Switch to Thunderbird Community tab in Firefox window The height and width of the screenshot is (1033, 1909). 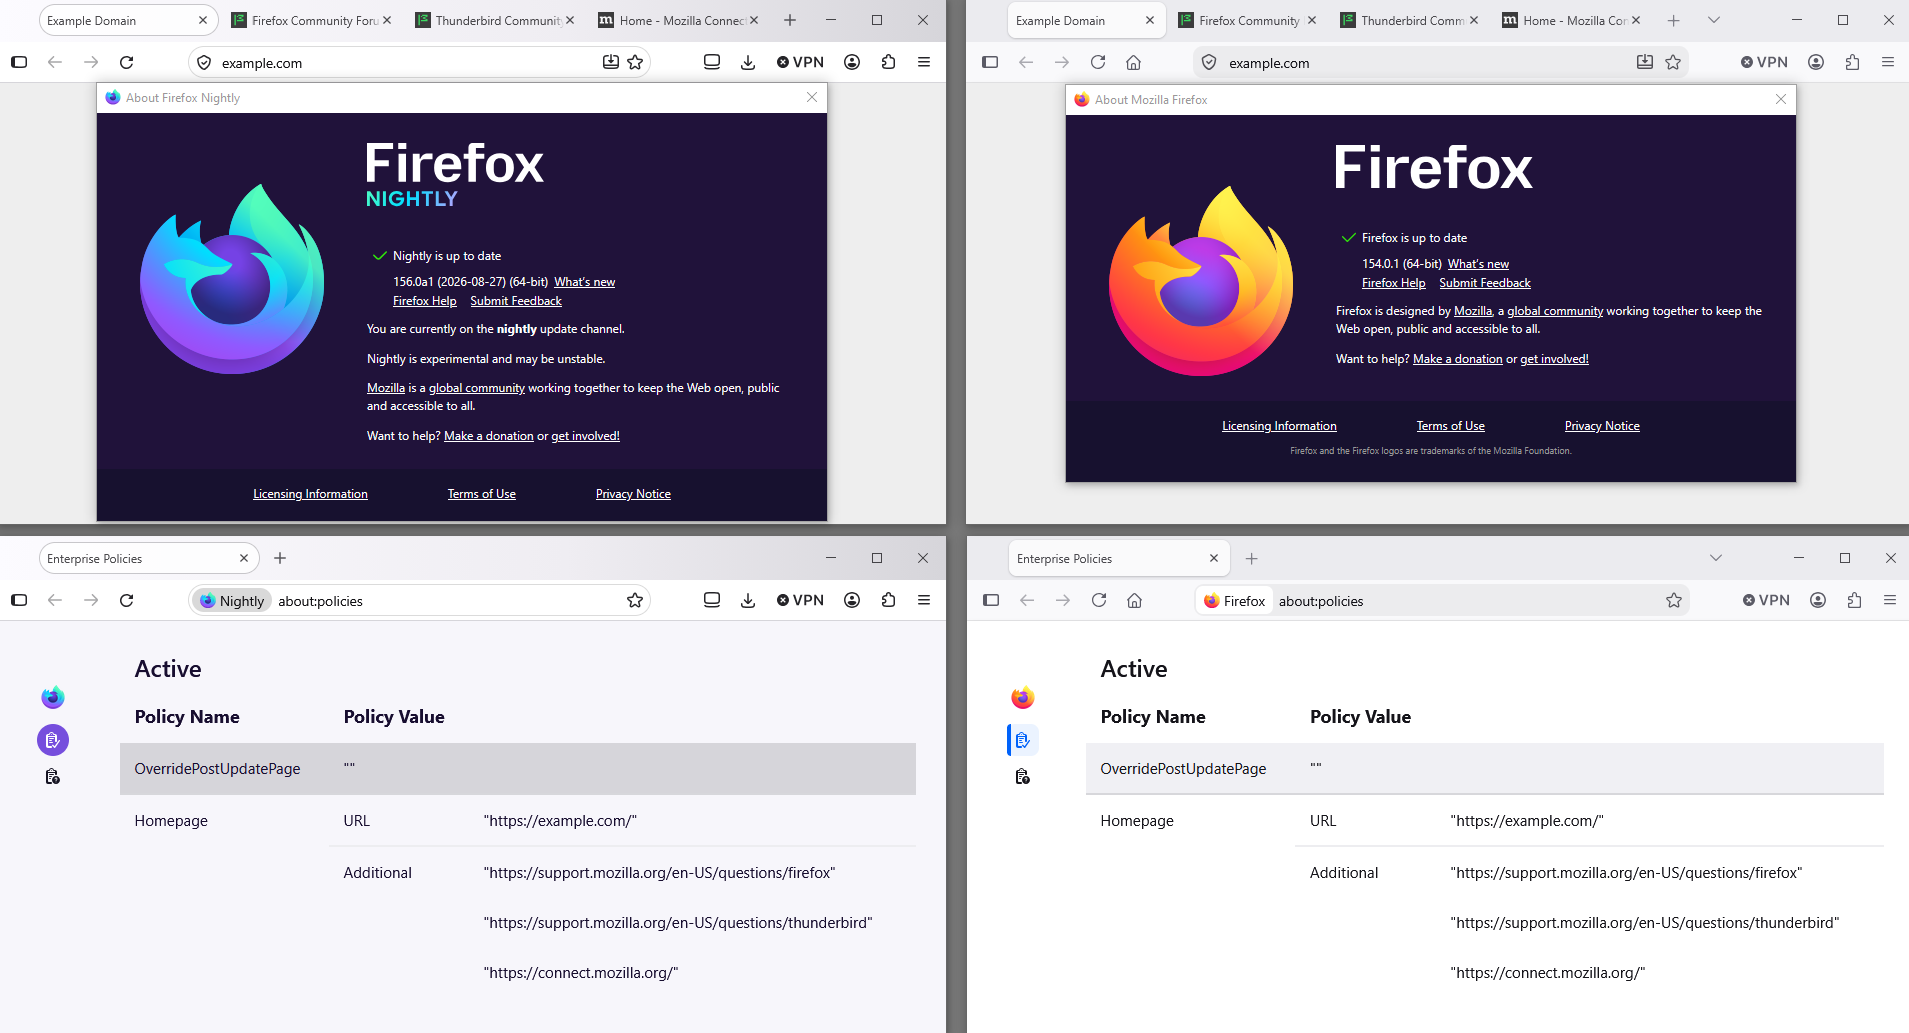click(1410, 20)
